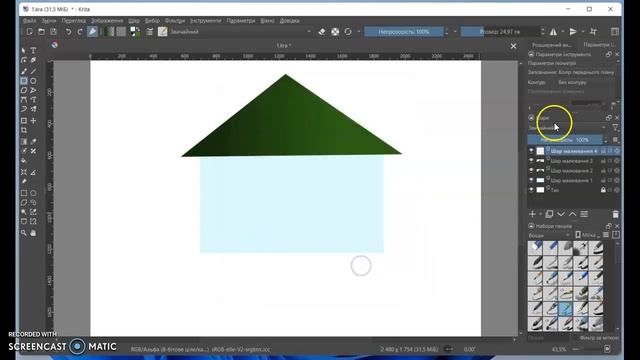Click the layer opacity slider 100%

[x=566, y=140]
